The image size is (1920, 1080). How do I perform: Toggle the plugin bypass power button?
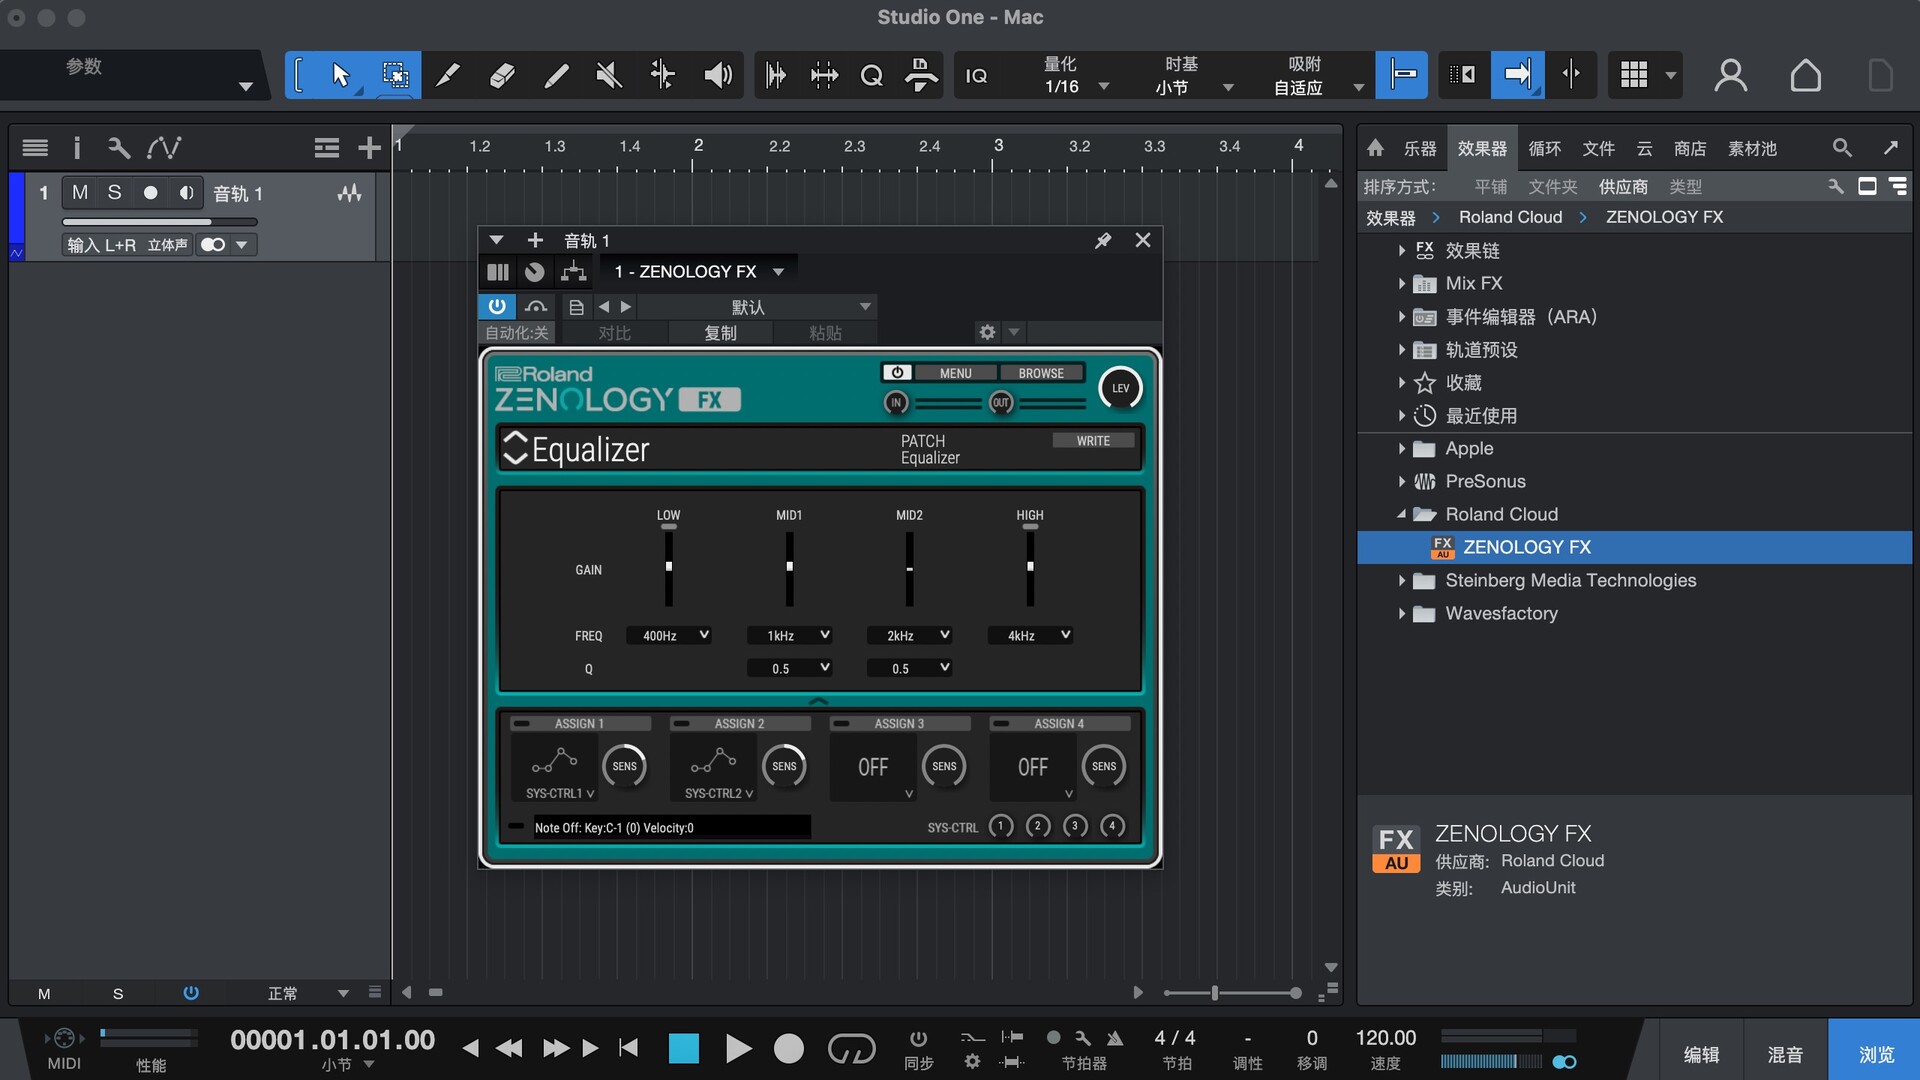point(497,306)
